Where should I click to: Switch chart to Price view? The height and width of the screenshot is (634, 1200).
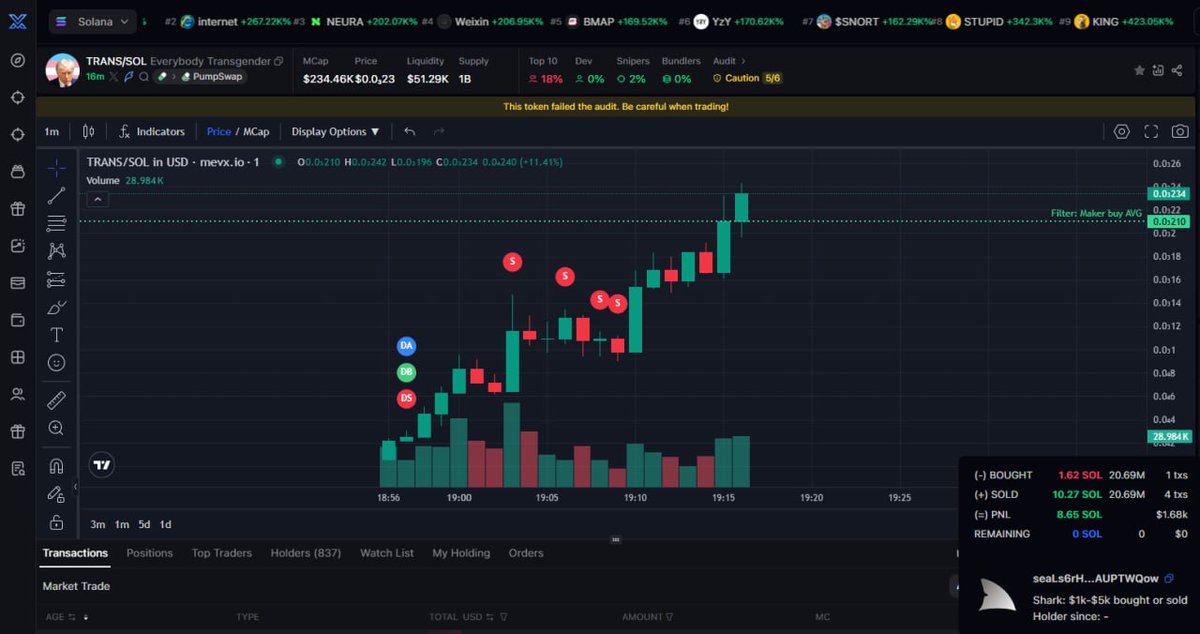[219, 131]
